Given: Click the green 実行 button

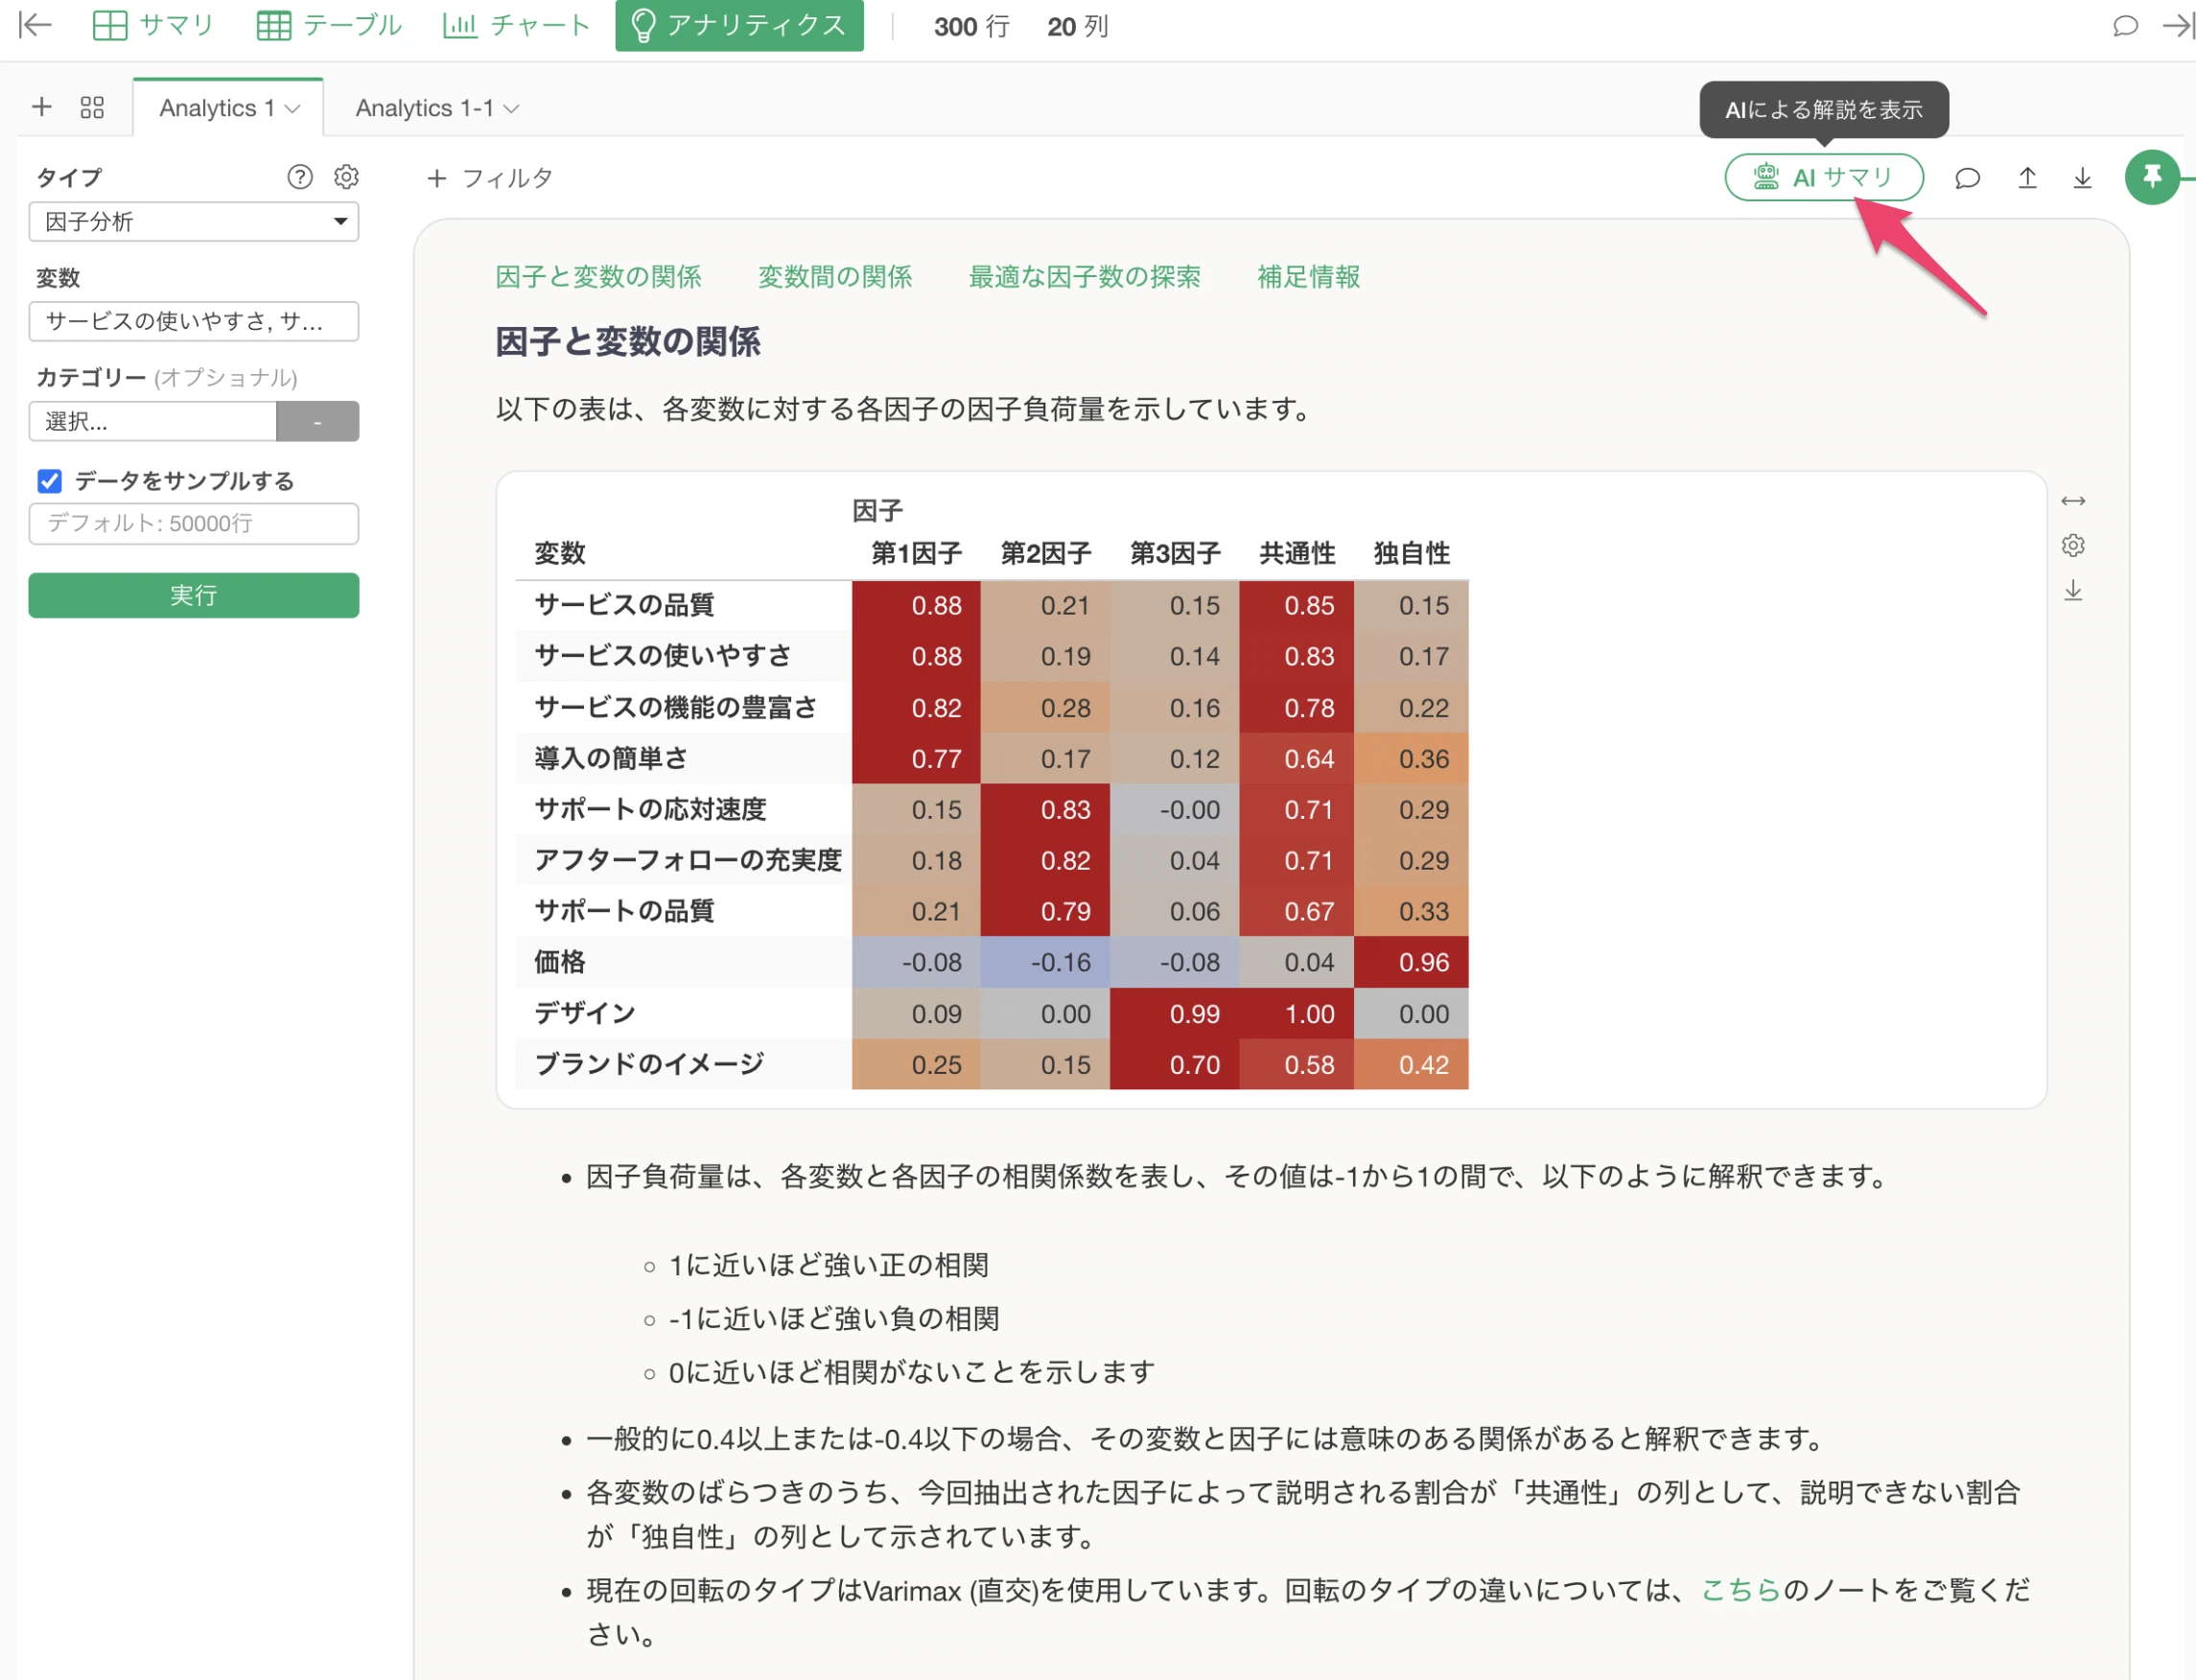Looking at the screenshot, I should tap(194, 595).
